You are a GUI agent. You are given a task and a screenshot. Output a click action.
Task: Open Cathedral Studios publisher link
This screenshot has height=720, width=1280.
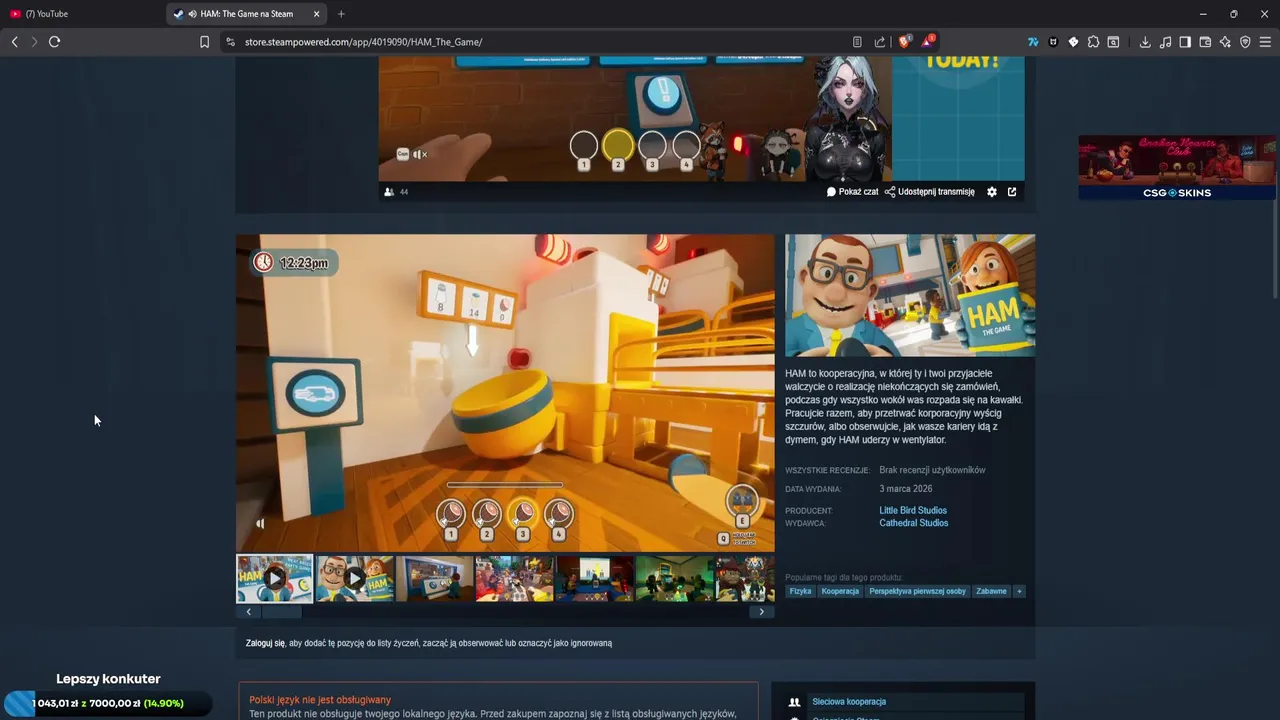(x=914, y=523)
